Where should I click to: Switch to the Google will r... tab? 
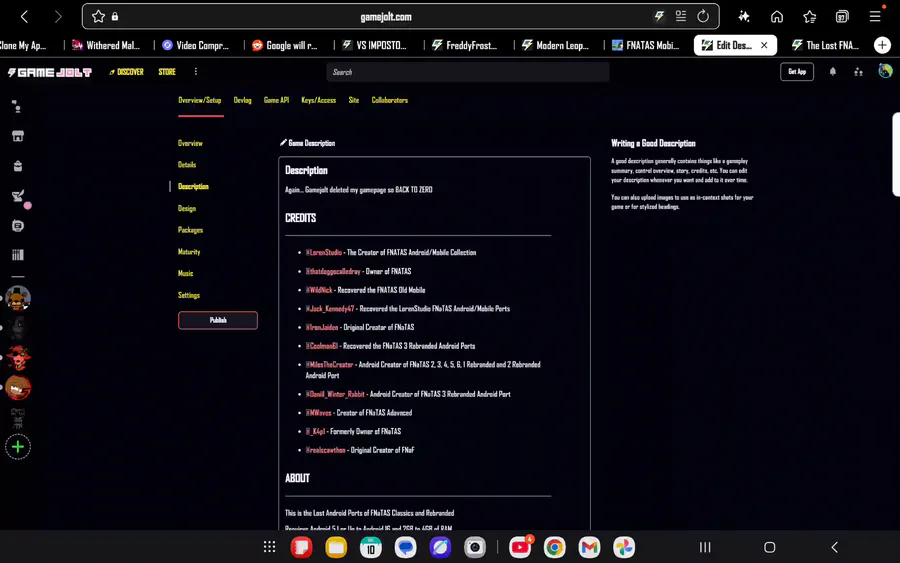click(285, 45)
